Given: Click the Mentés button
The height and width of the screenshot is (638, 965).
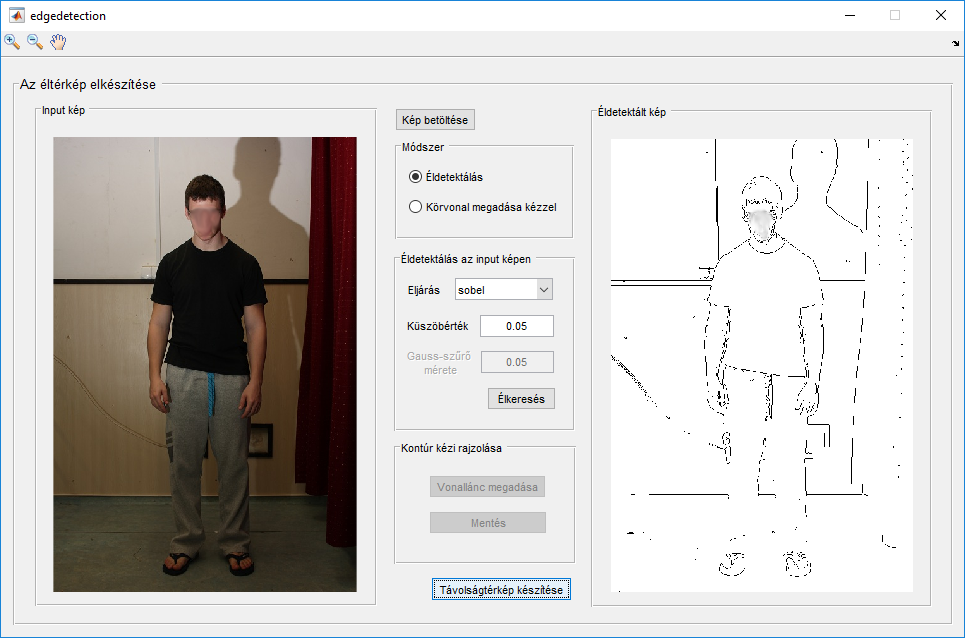Looking at the screenshot, I should pyautogui.click(x=488, y=523).
